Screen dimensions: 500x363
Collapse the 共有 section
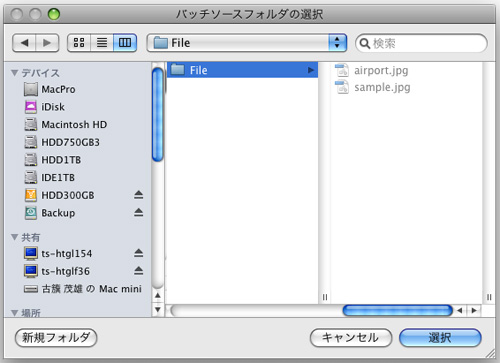point(14,237)
